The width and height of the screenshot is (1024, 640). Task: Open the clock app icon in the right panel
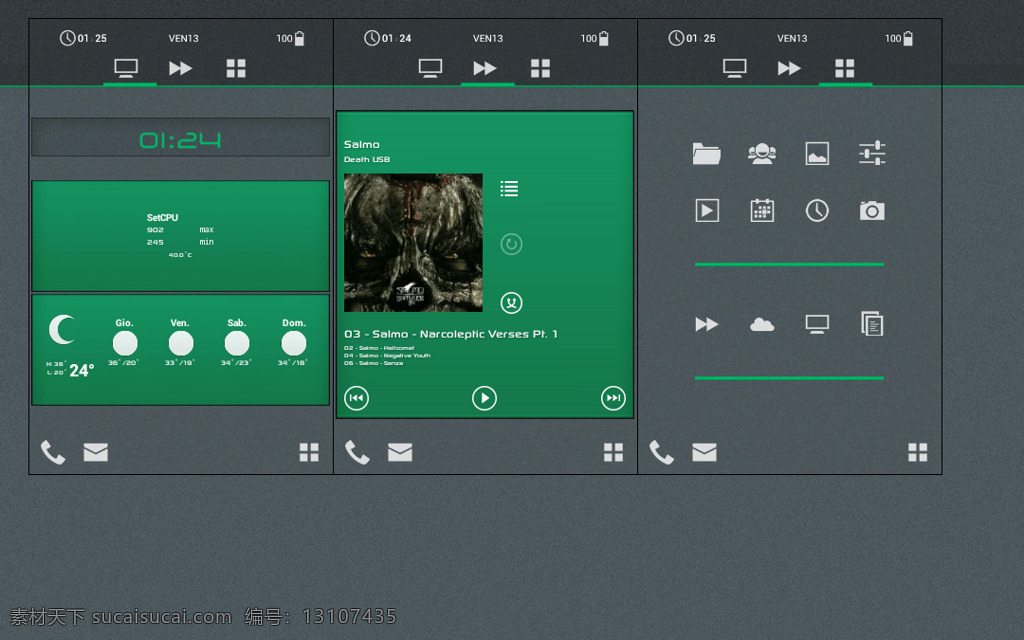coord(817,210)
